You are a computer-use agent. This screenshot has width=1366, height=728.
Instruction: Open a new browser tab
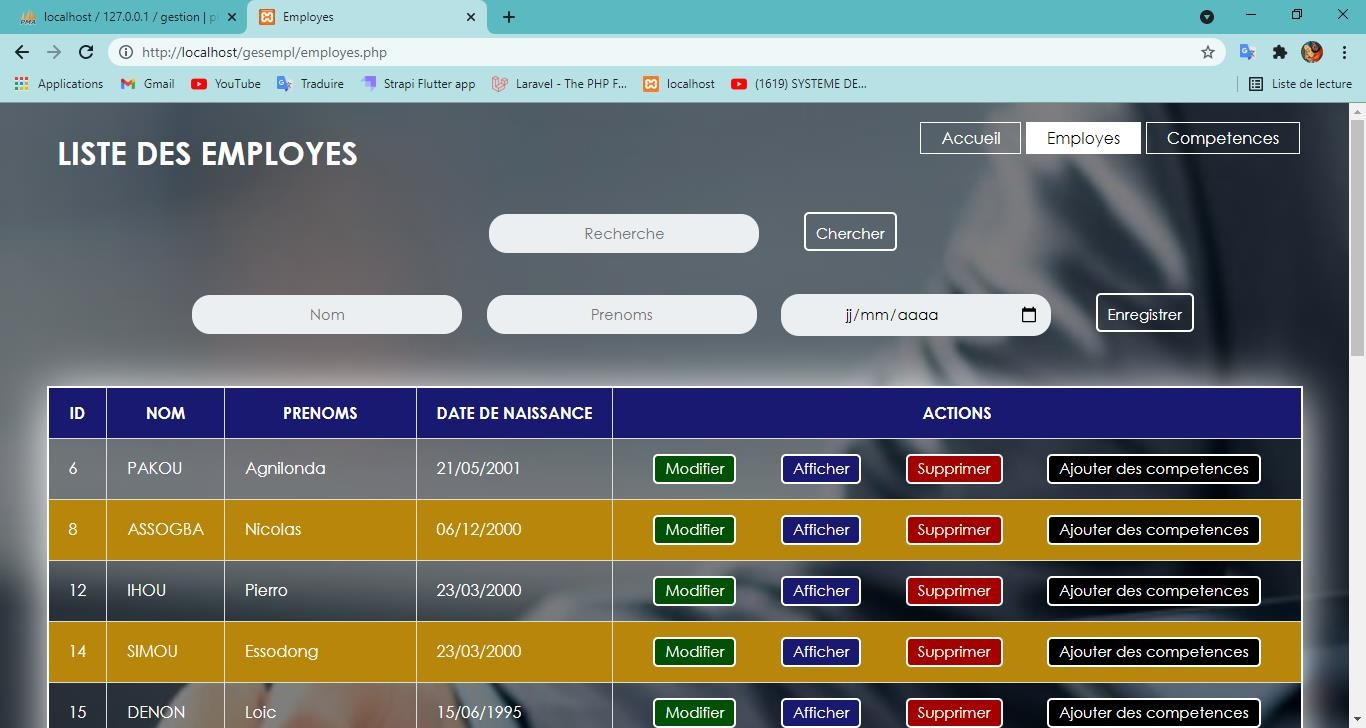coord(509,17)
